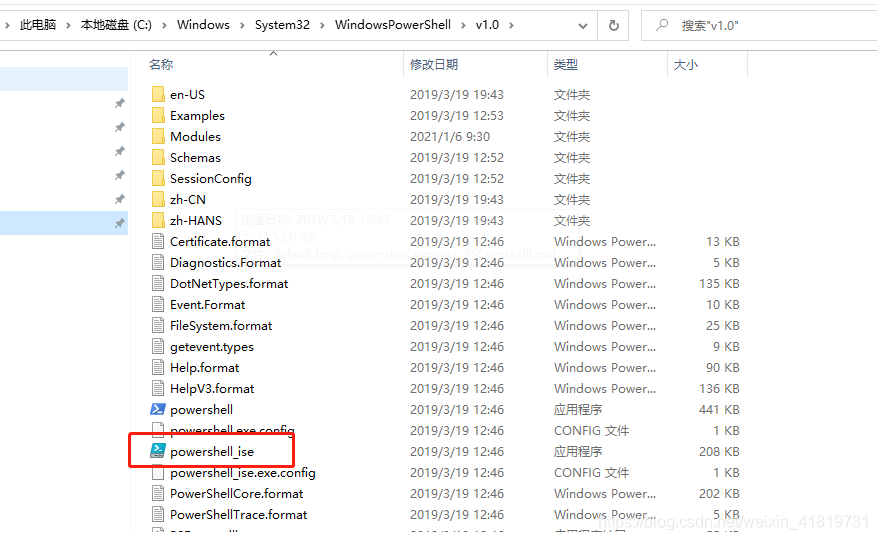Click the Help.format file icon

pos(158,367)
